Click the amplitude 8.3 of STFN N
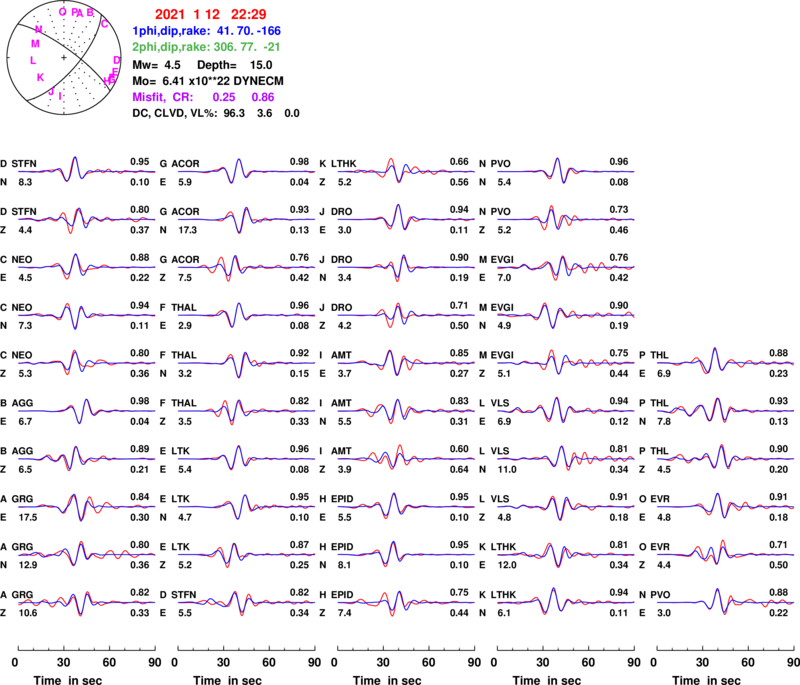The width and height of the screenshot is (800, 685). [x=25, y=182]
